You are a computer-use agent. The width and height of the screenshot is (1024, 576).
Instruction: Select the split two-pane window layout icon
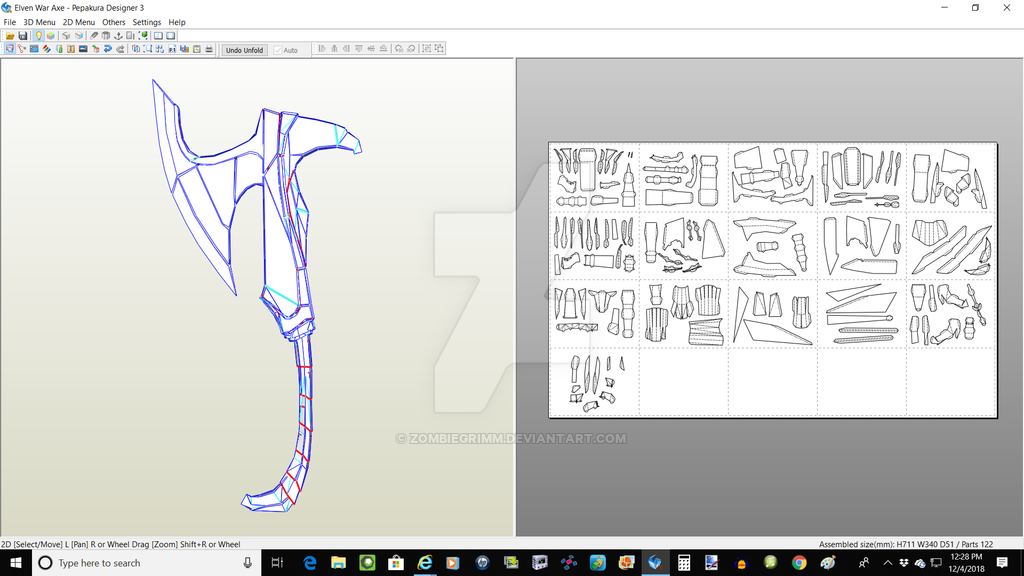coord(158,36)
